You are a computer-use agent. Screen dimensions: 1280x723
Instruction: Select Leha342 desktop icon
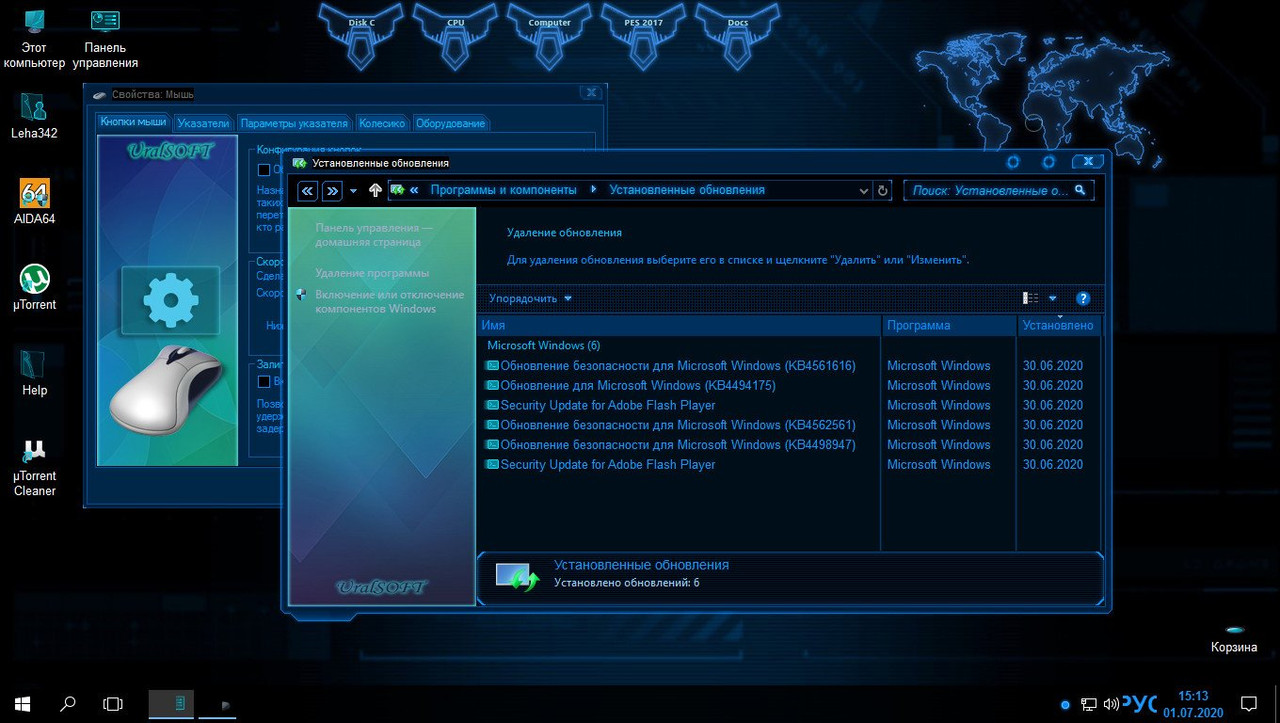pos(34,115)
